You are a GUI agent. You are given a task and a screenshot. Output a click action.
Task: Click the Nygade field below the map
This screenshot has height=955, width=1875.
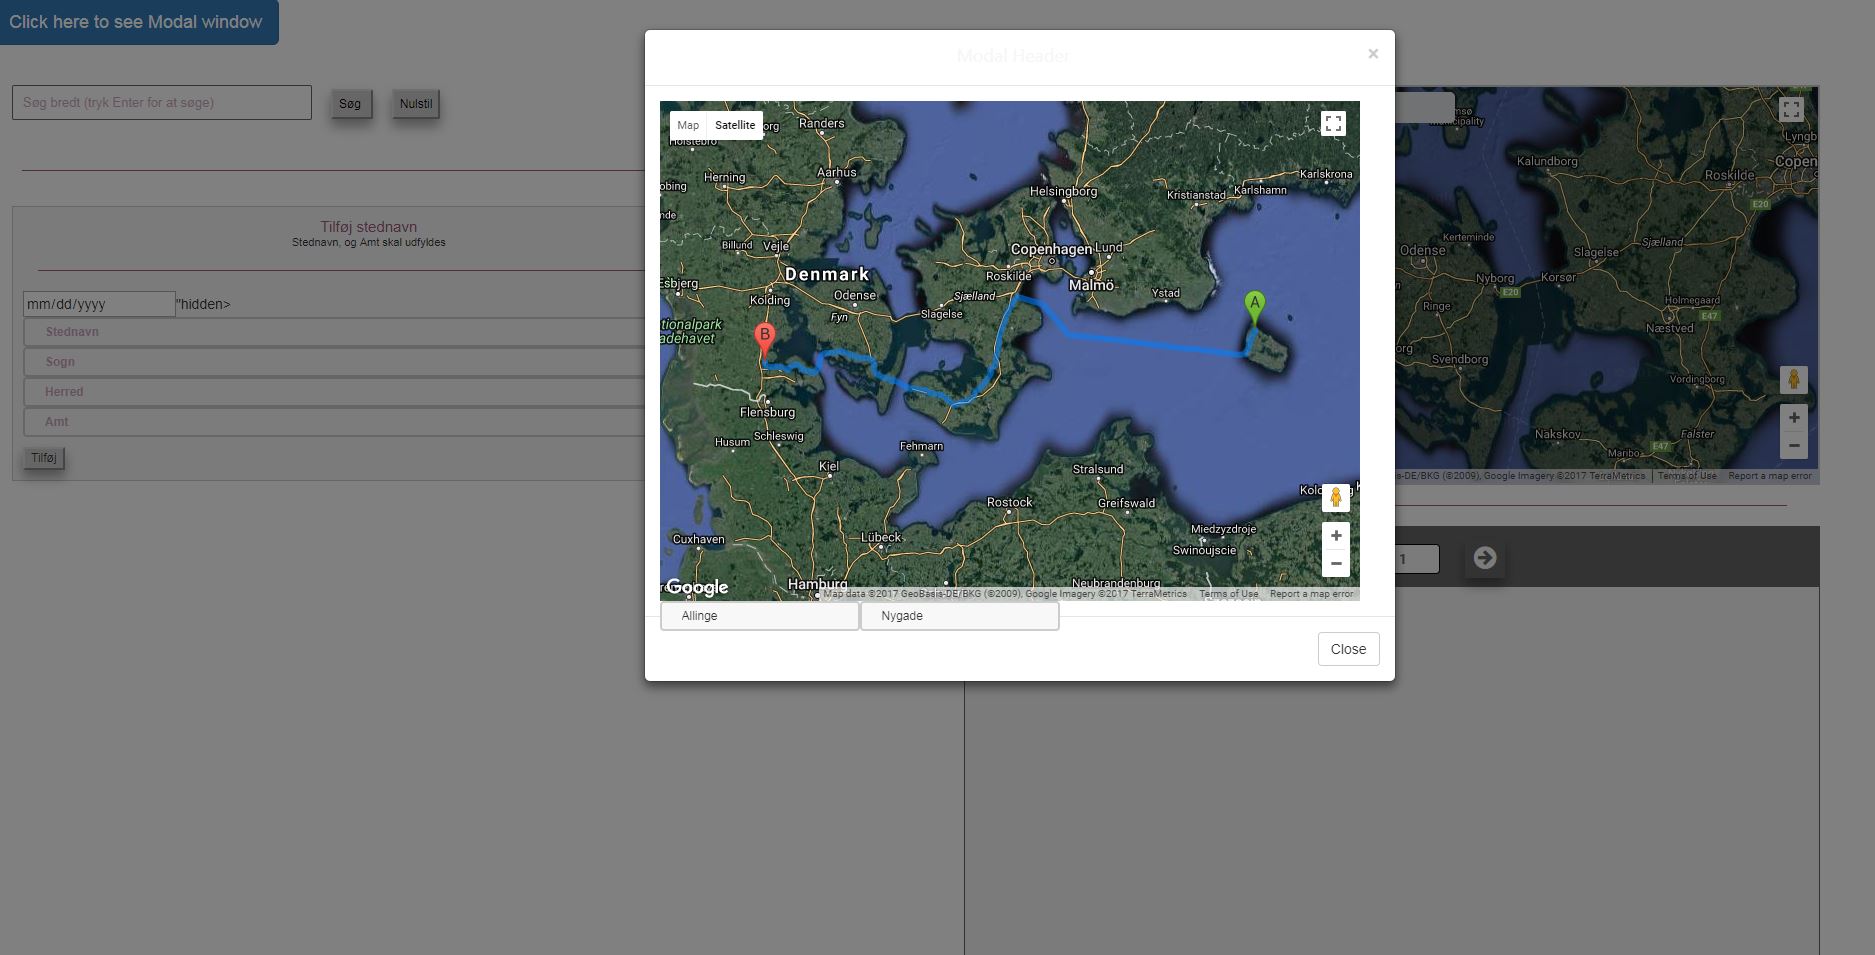(x=959, y=616)
